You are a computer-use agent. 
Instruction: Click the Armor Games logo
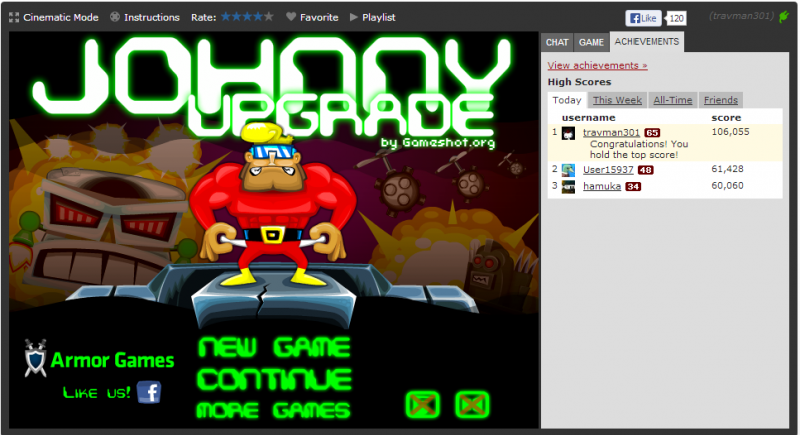99,359
